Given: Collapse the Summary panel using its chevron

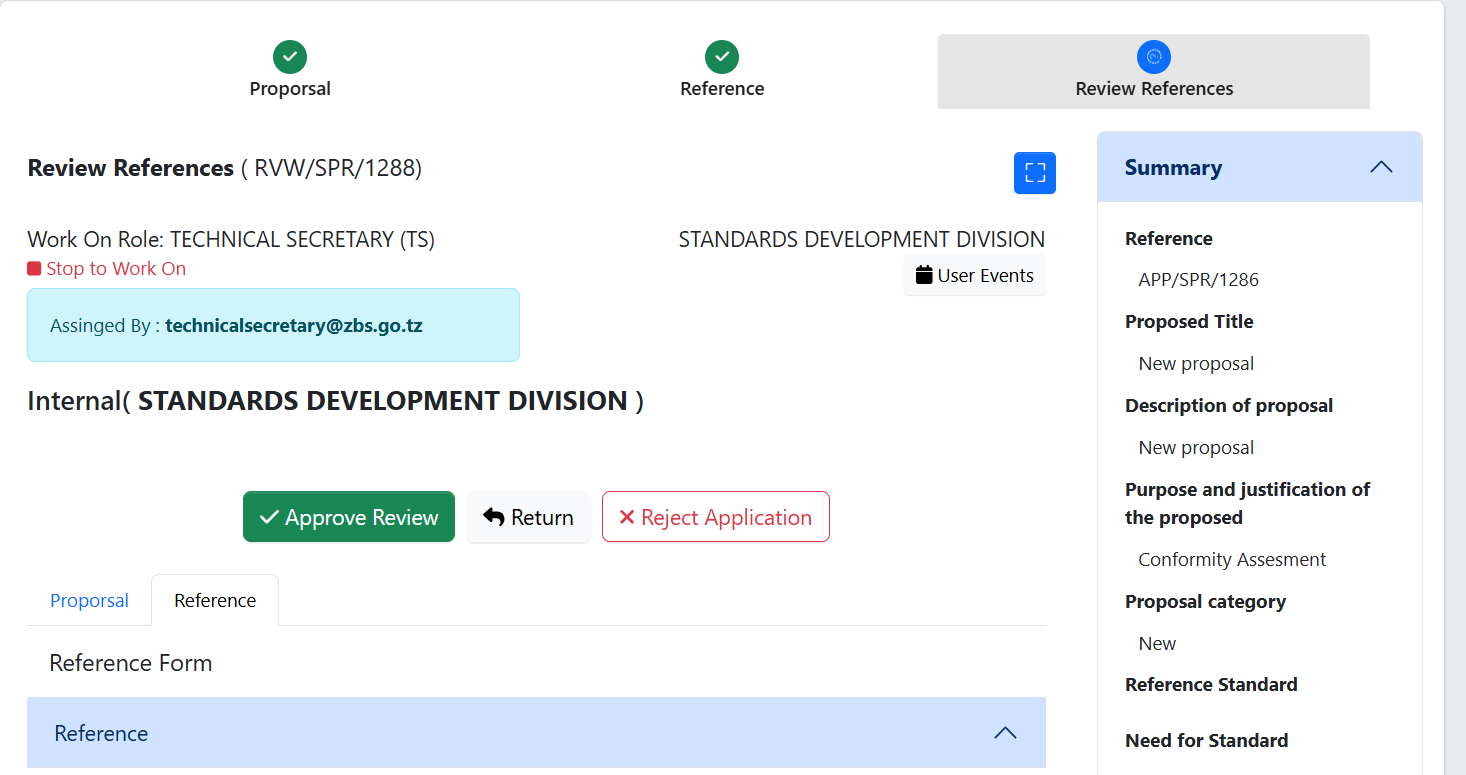Looking at the screenshot, I should click(x=1381, y=167).
